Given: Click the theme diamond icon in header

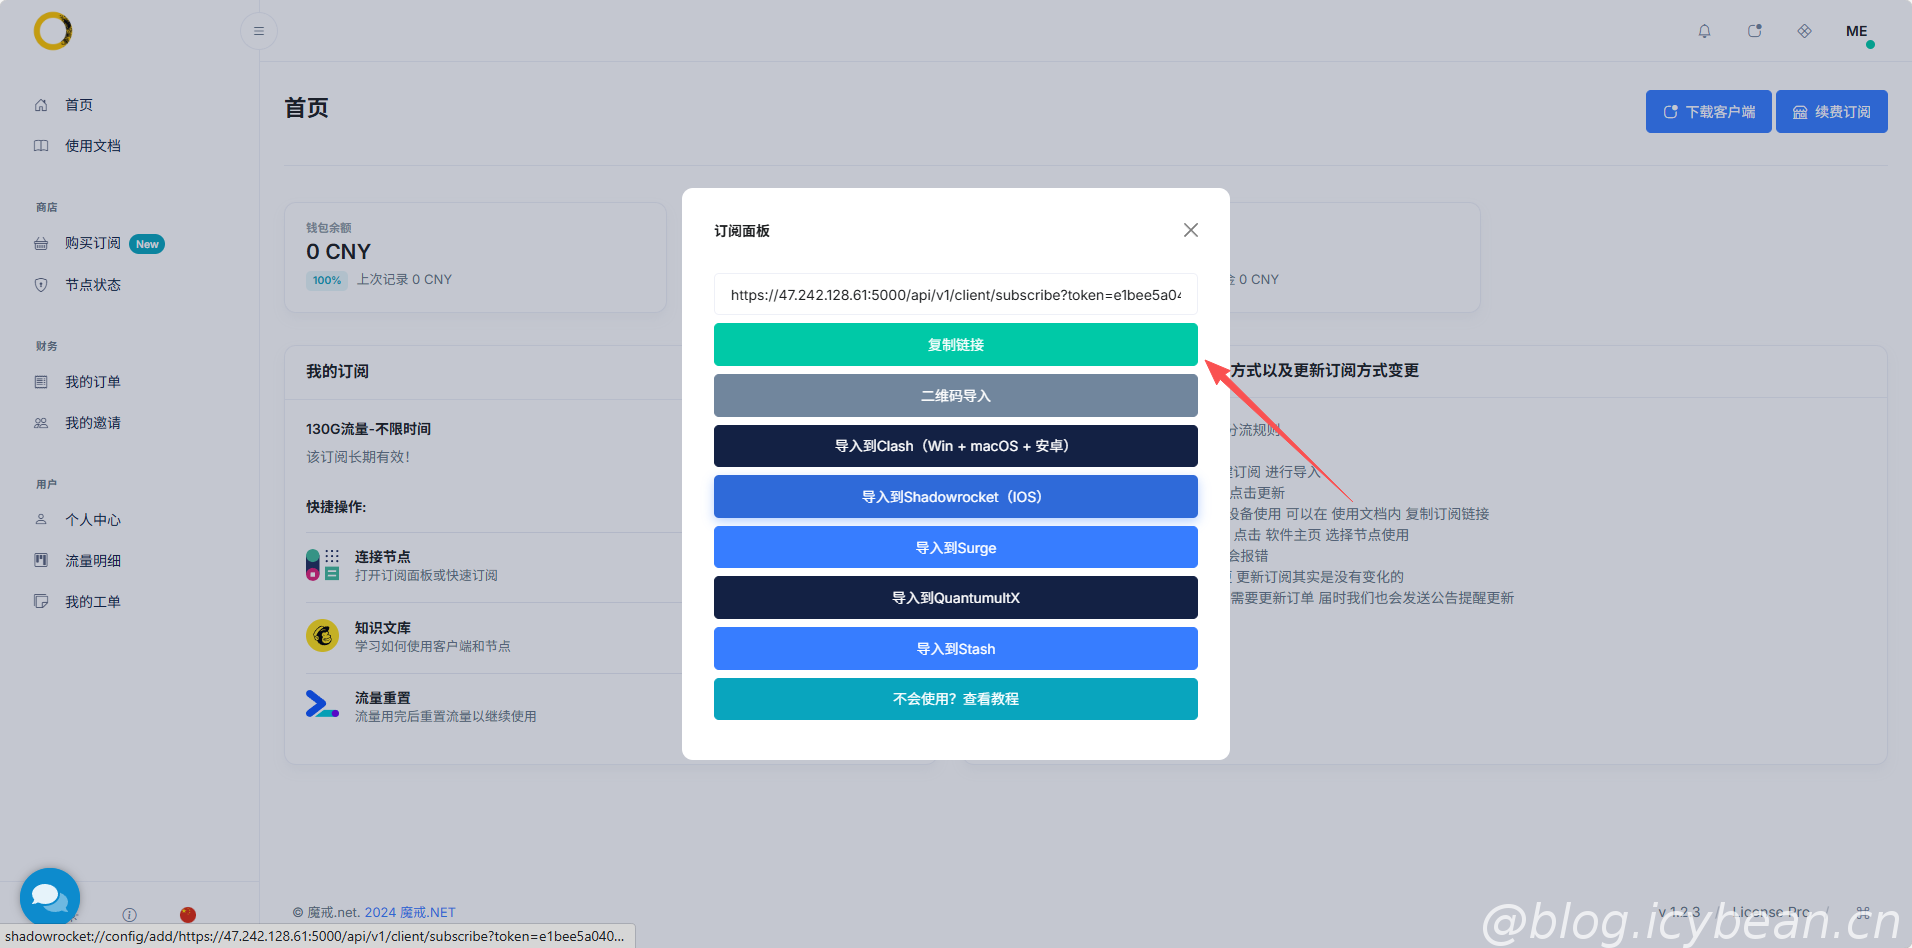Looking at the screenshot, I should coord(1804,31).
